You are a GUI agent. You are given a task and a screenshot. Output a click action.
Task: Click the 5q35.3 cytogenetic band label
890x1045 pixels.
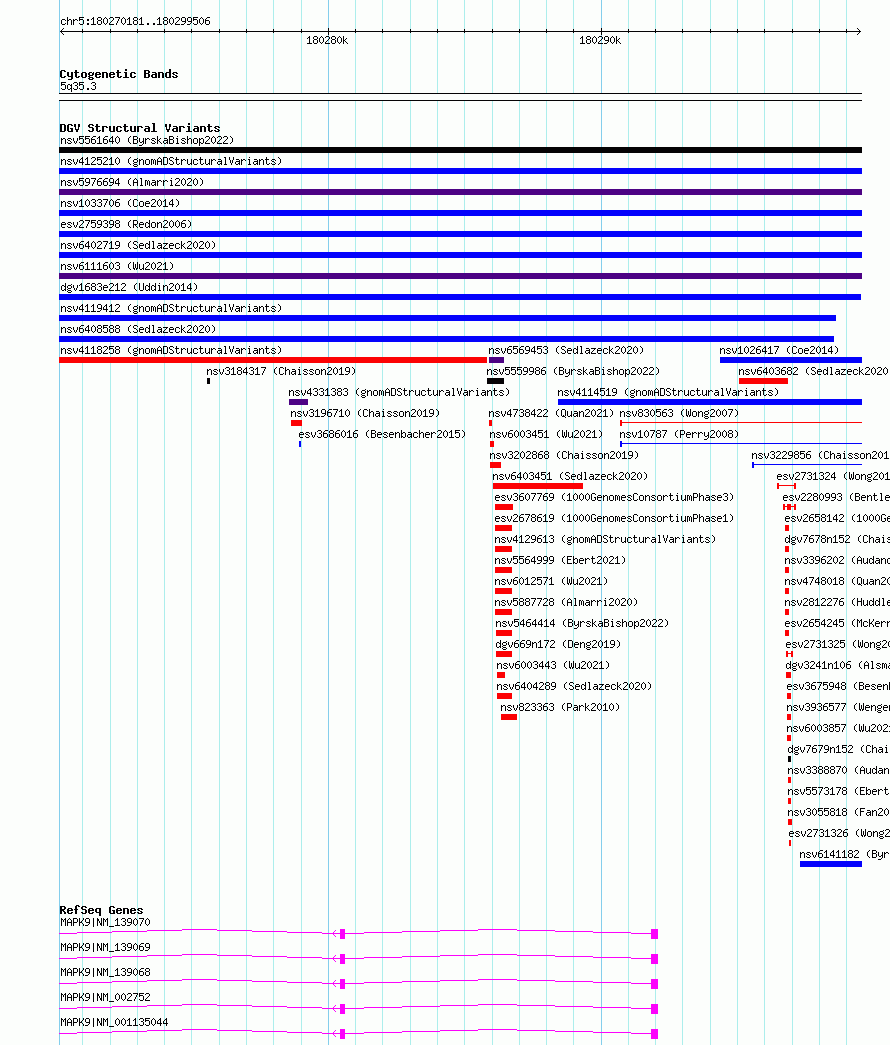point(78,87)
